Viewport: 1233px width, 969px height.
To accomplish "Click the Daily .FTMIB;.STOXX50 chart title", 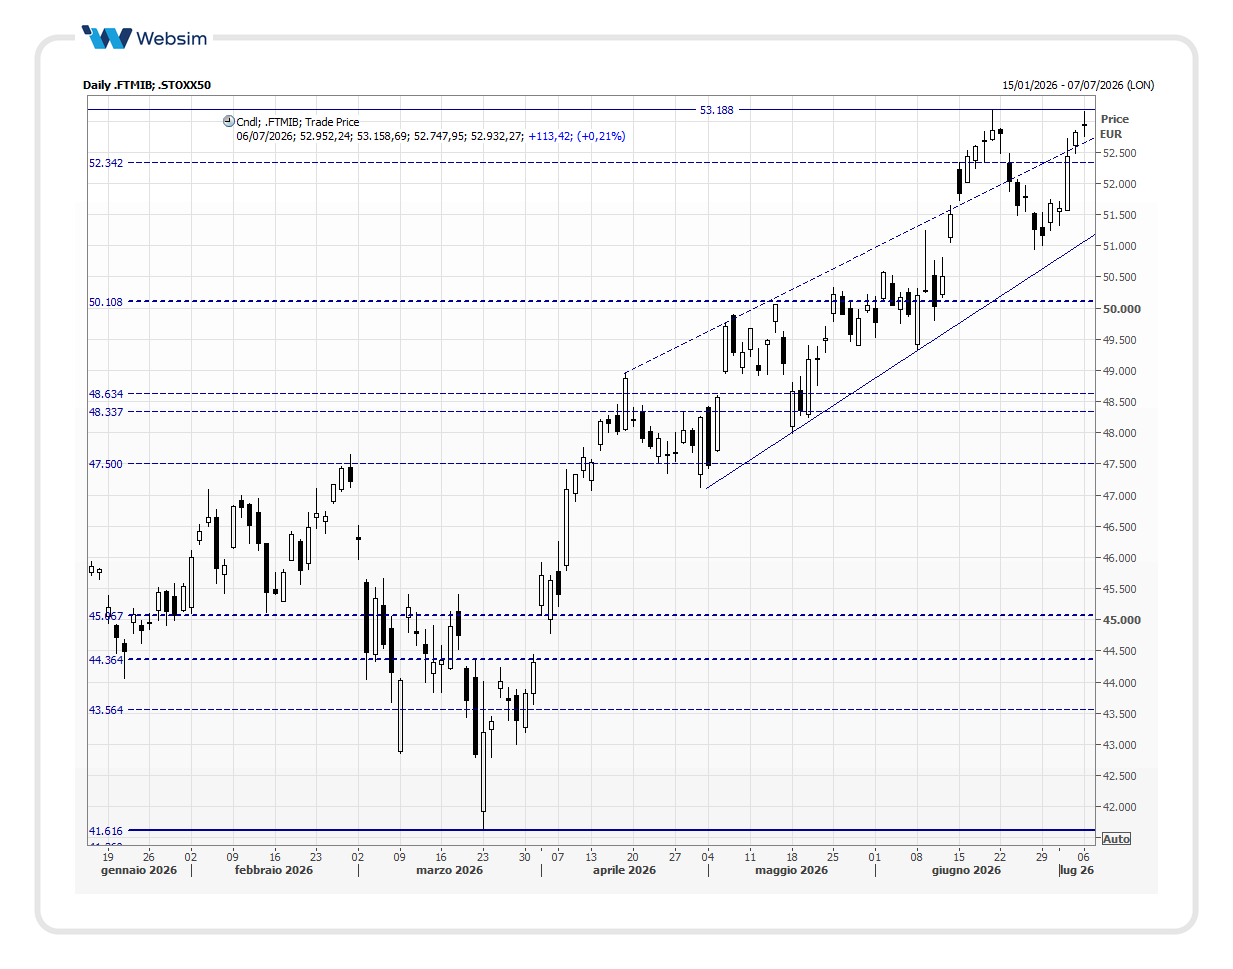I will [x=147, y=85].
